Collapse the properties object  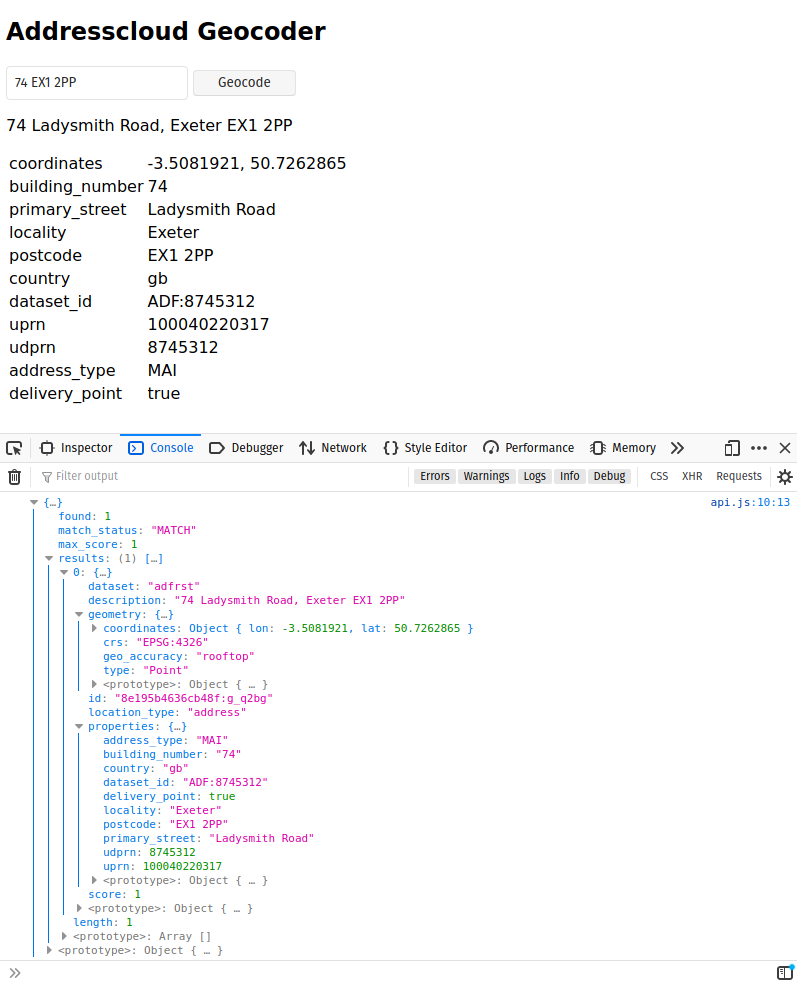coord(79,727)
